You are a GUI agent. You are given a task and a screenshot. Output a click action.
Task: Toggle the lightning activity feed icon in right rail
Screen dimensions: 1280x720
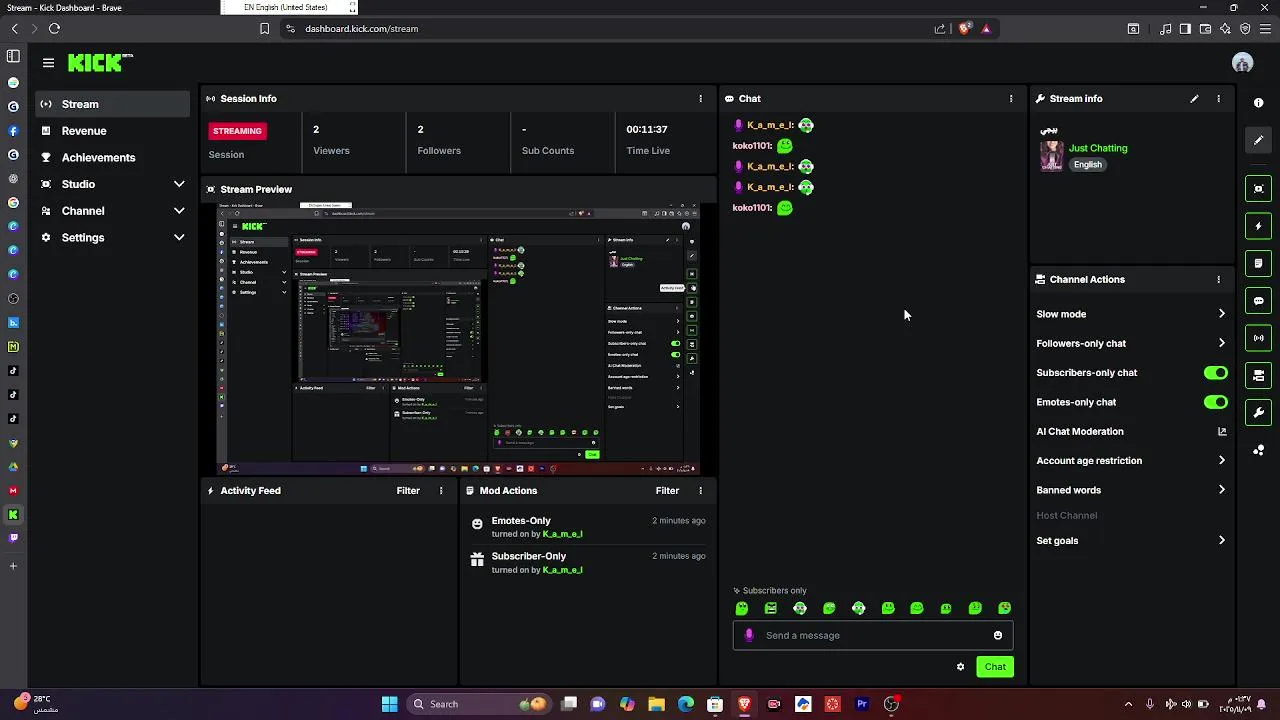click(1259, 226)
